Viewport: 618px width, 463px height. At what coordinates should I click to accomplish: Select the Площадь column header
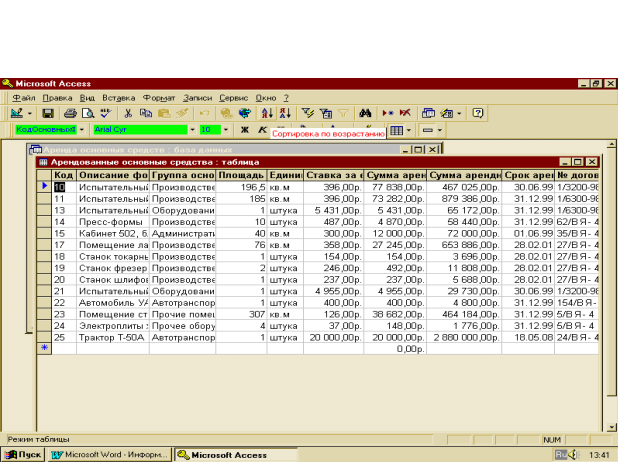(x=241, y=175)
